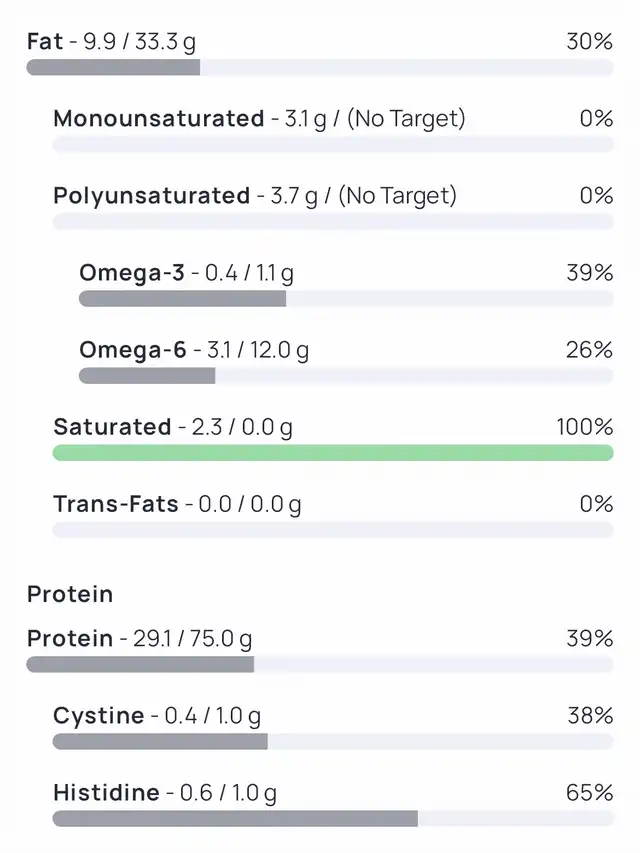Open the Protein 29.1 / 75.0 g row
640x853 pixels.
[x=139, y=639]
